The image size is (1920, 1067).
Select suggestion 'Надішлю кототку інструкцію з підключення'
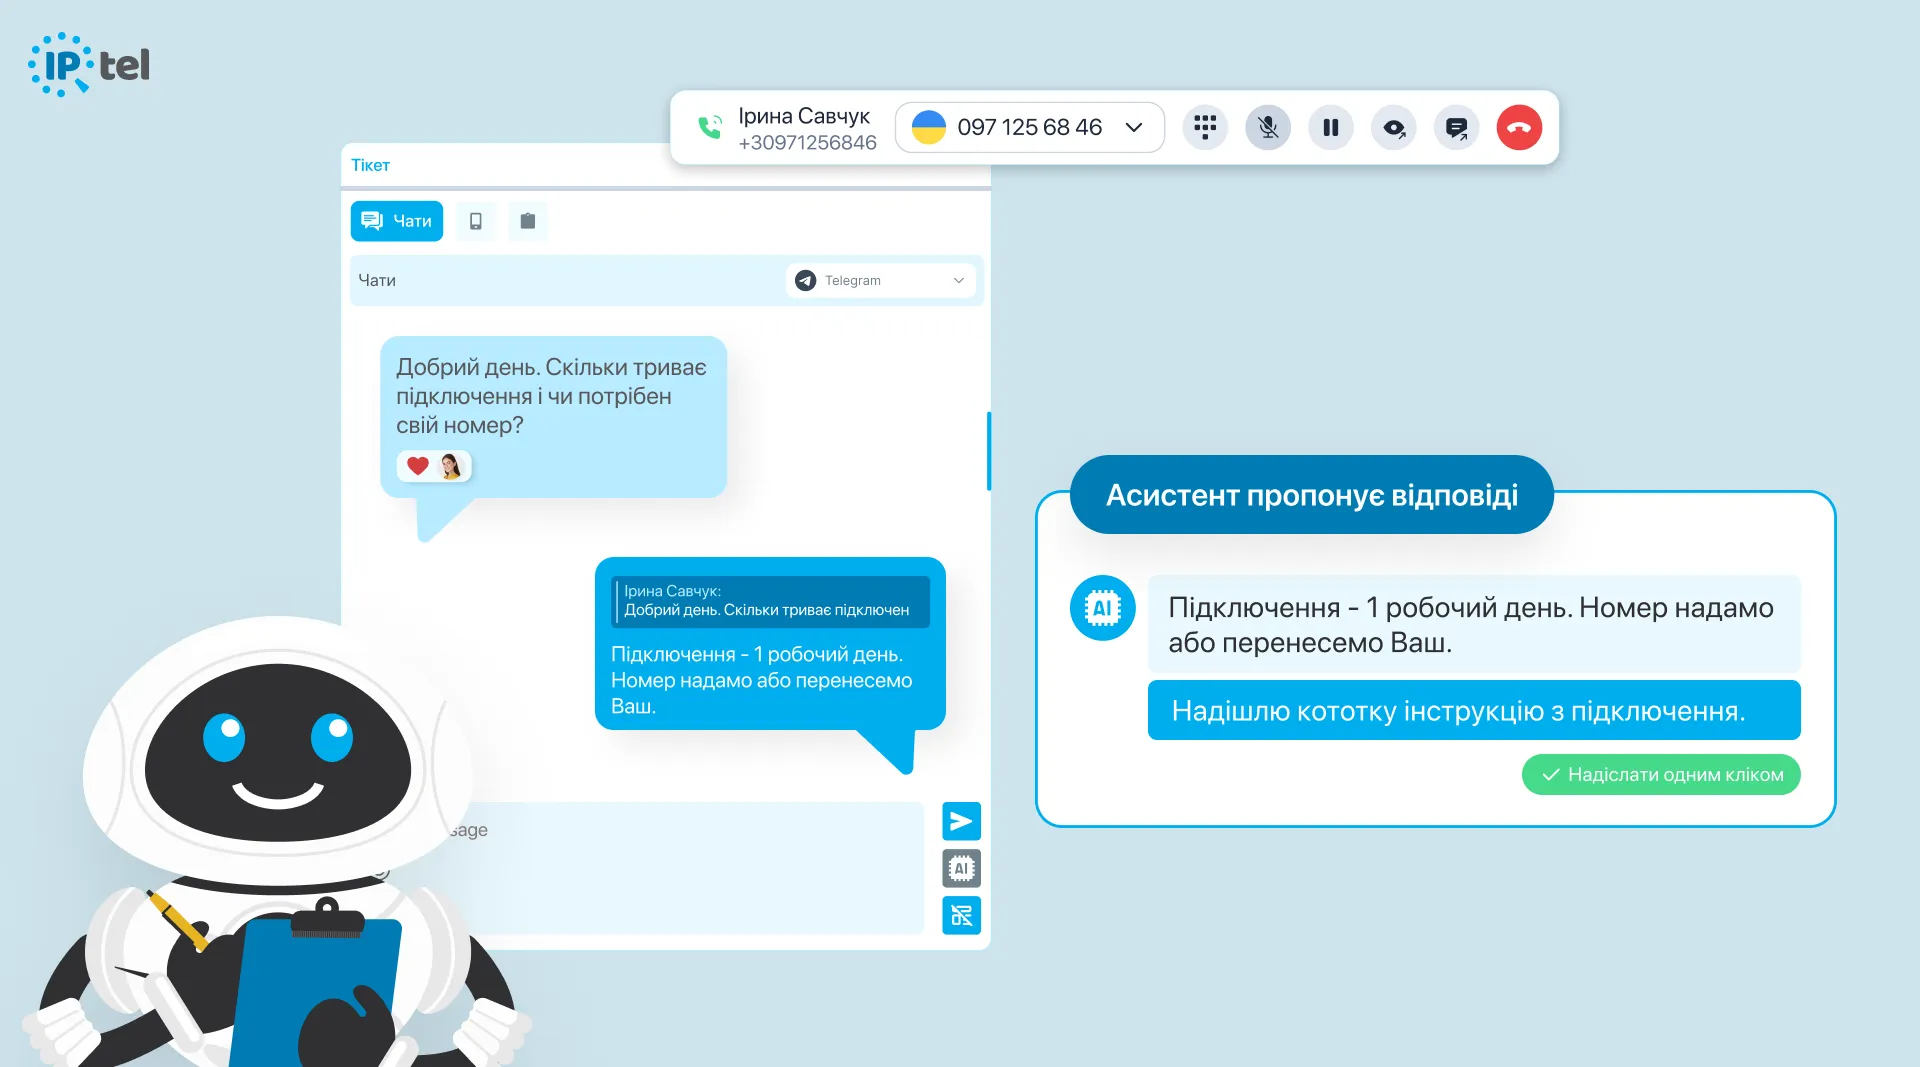coord(1474,710)
